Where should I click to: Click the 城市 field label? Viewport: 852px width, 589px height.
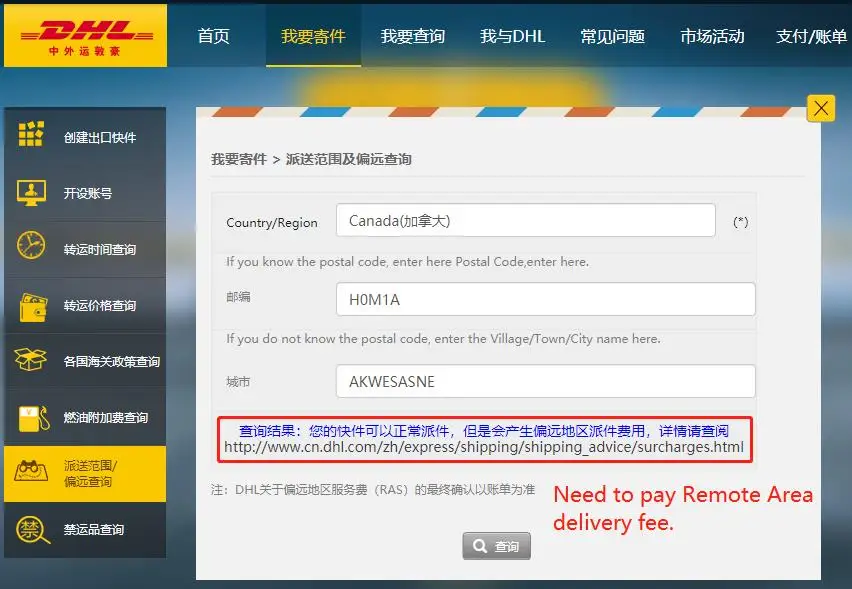[238, 382]
